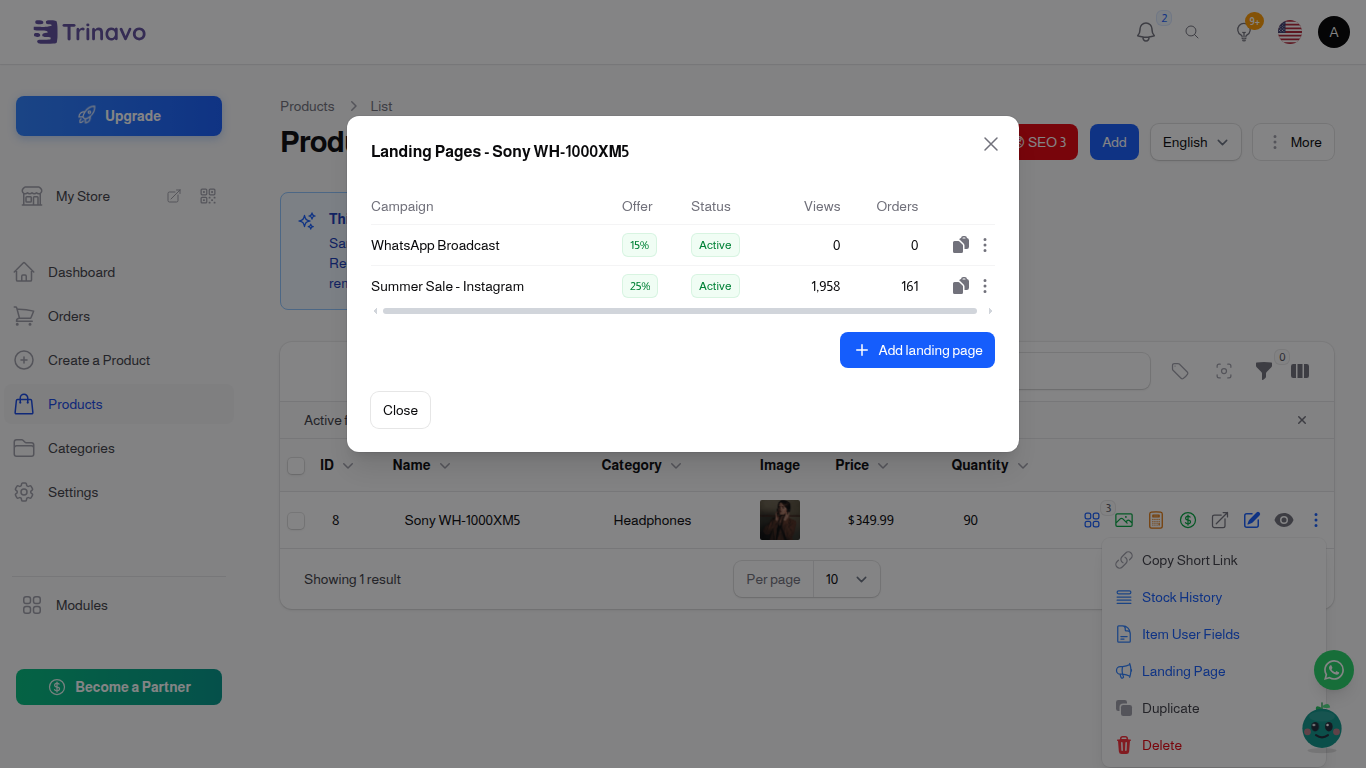Toggle the select-all checkbox in table header

click(x=296, y=465)
